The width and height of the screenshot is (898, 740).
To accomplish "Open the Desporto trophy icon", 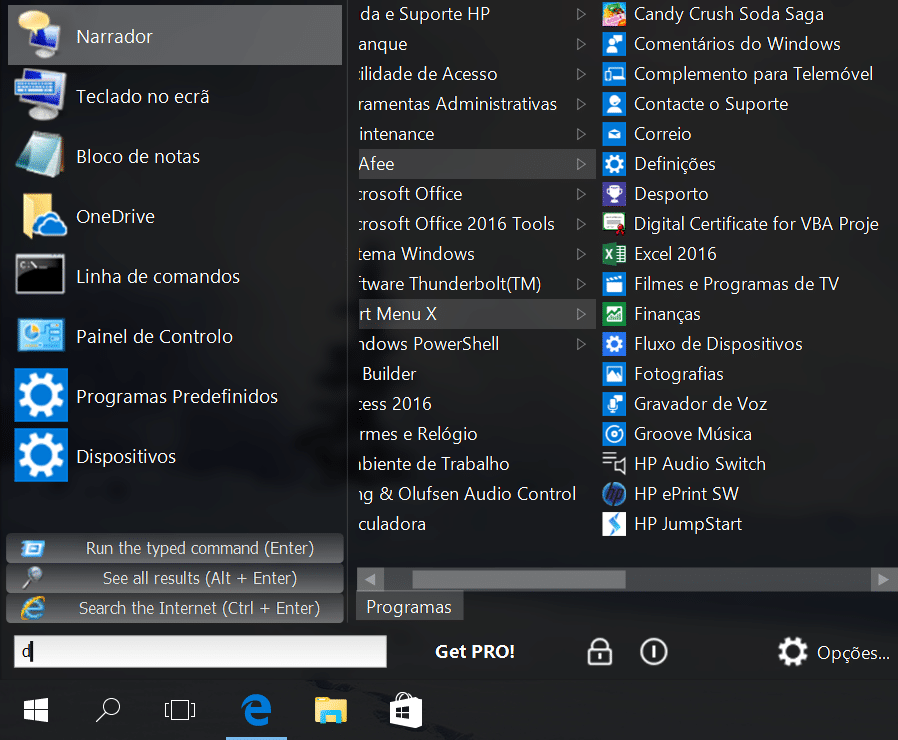I will [614, 194].
